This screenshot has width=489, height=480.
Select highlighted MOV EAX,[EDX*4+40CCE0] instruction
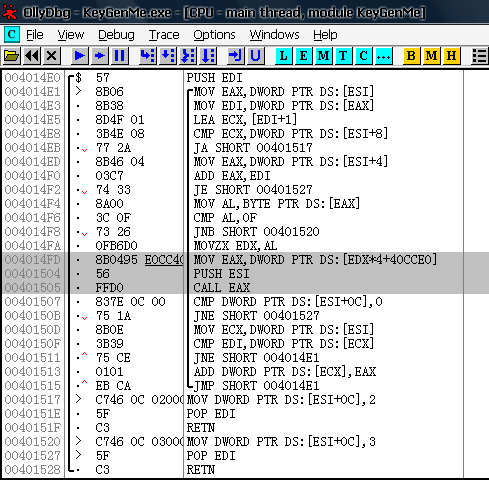(x=315, y=260)
